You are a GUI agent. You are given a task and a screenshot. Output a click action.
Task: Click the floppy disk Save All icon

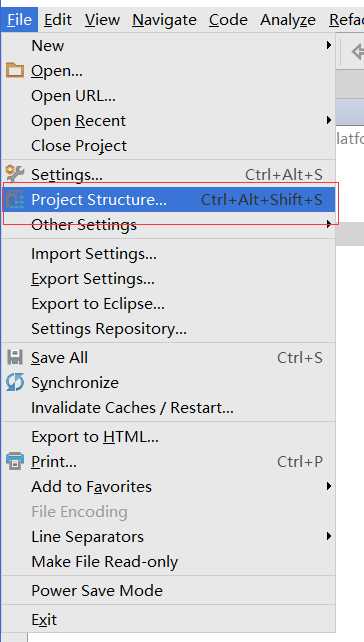click(15, 357)
